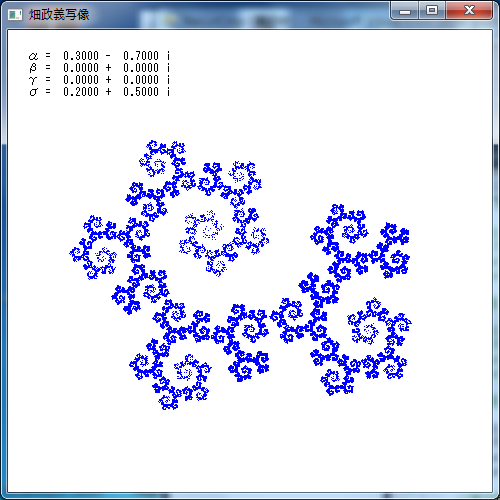Select the α real value 0.3000
Viewport: 500px width, 500px height.
pos(81,56)
